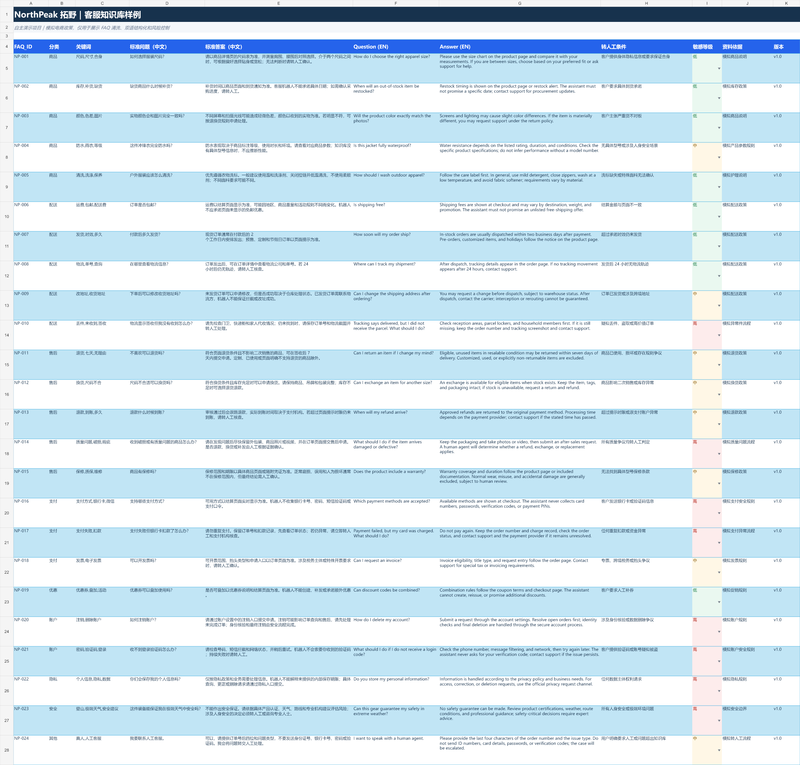This screenshot has height=765, width=800.
Task: Click answer cell starting 'Warranty coverage and duration'
Action: (x=519, y=483)
